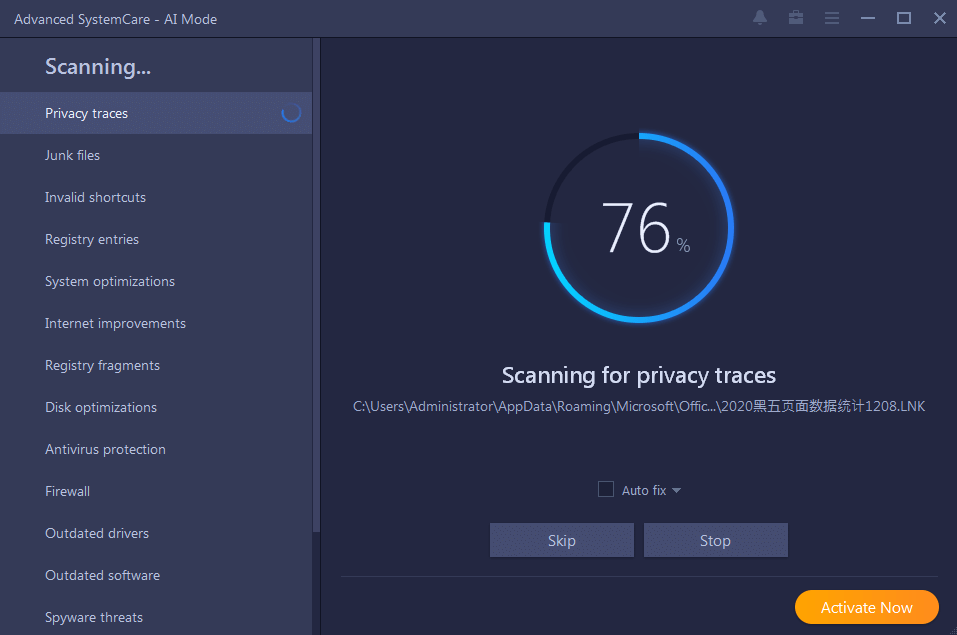Select Invalid shortcuts in the scan list
The image size is (957, 635).
156,197
